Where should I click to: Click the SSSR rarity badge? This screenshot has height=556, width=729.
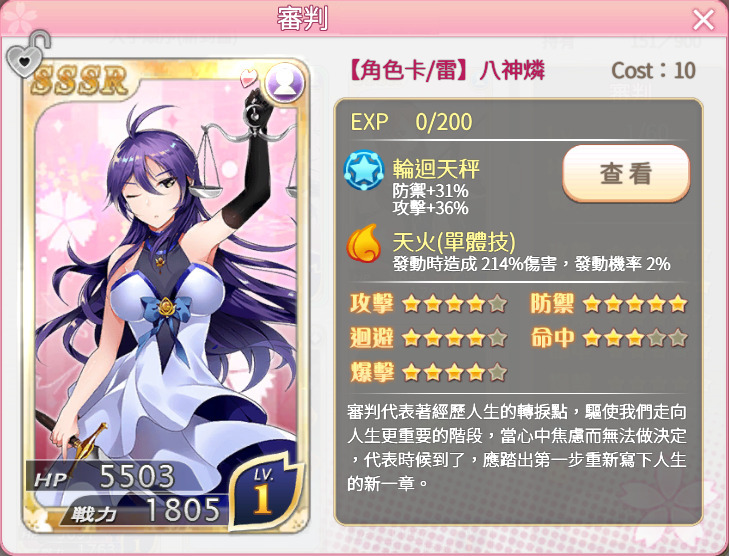(x=80, y=80)
